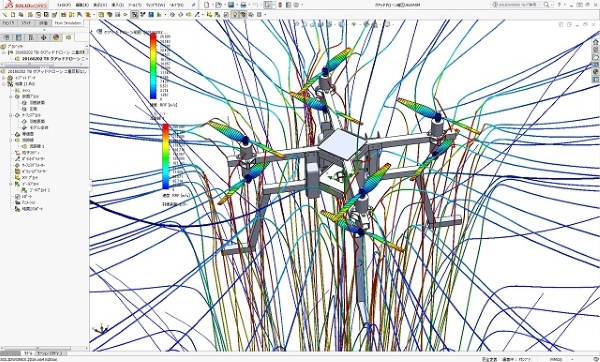This screenshot has height=362, width=600.
Task: Toggle the highlighted lightbulb button in the toolbar
Action: pyautogui.click(x=235, y=15)
